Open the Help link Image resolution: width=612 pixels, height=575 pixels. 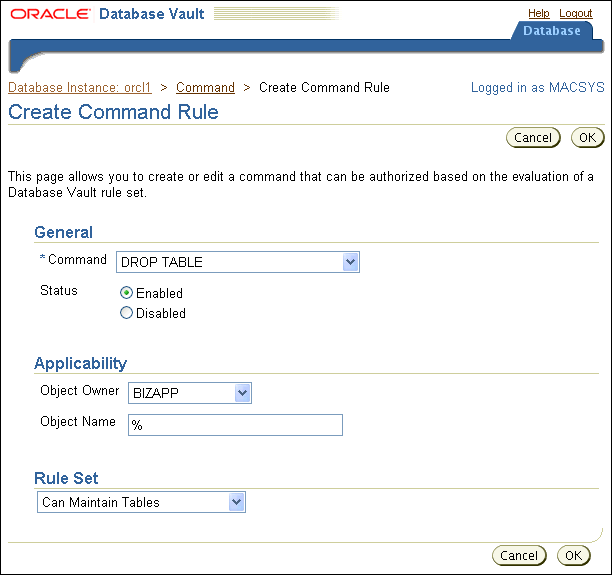coord(538,13)
